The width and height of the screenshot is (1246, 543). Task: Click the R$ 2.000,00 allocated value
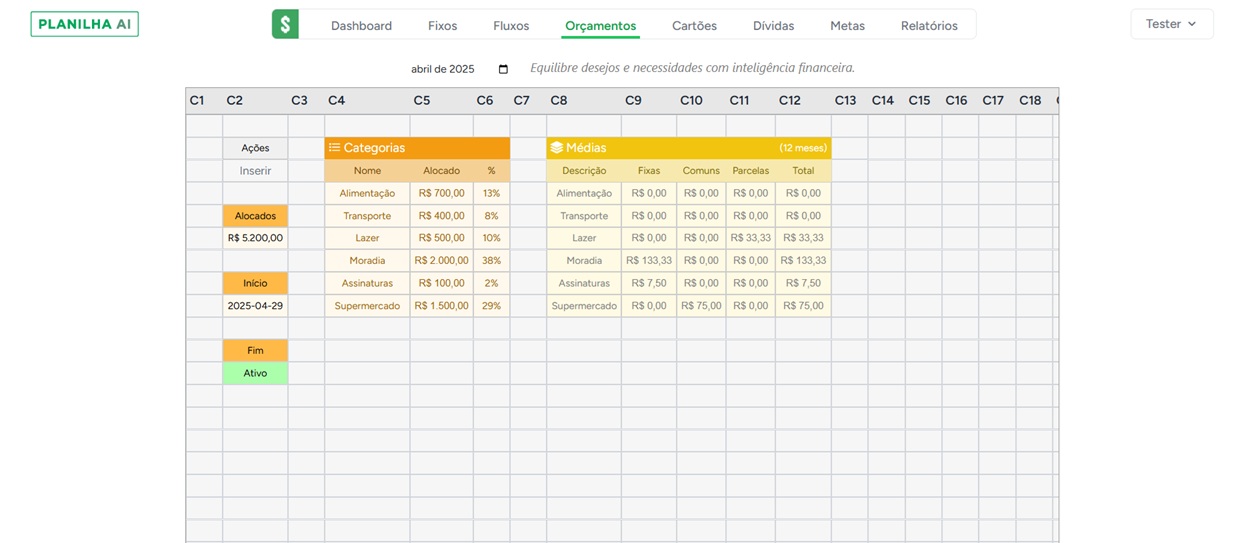pyautogui.click(x=441, y=261)
